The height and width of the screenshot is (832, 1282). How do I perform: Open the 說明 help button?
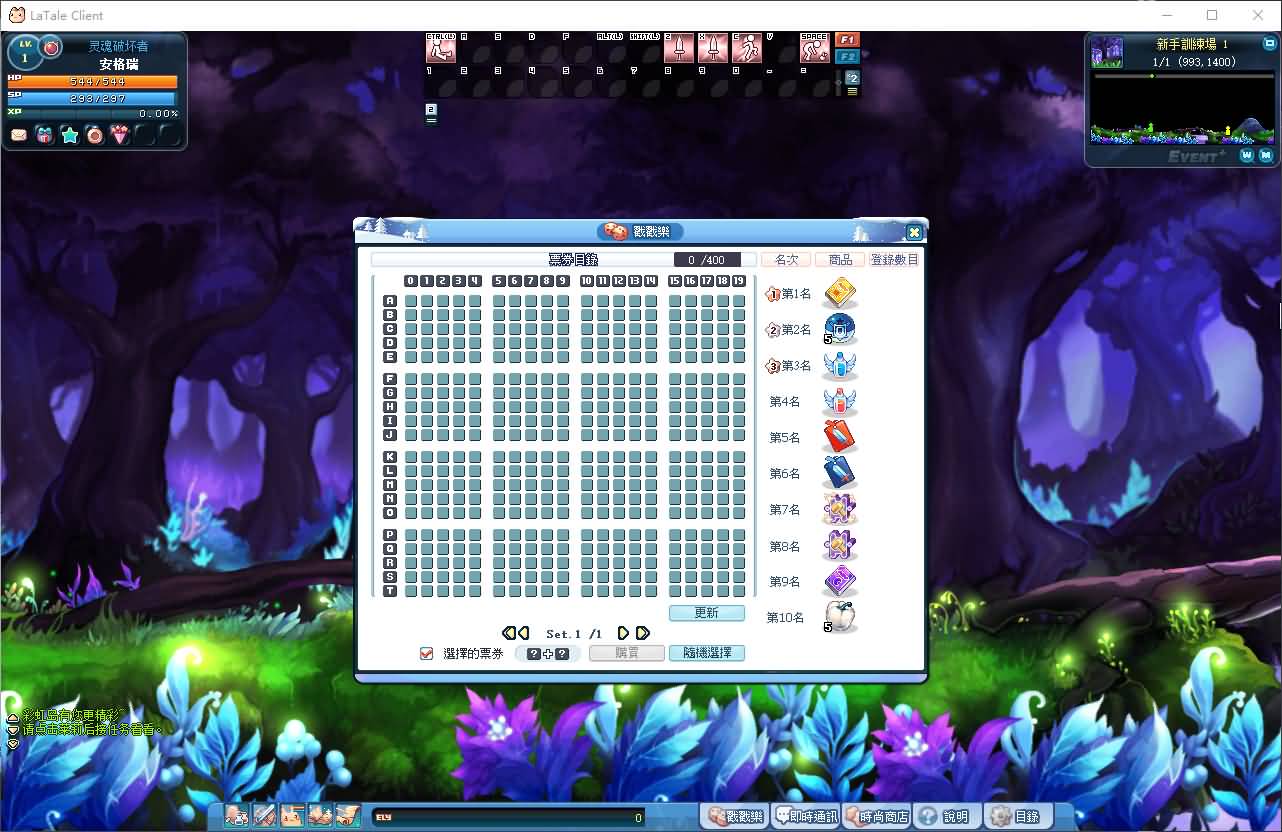(945, 817)
